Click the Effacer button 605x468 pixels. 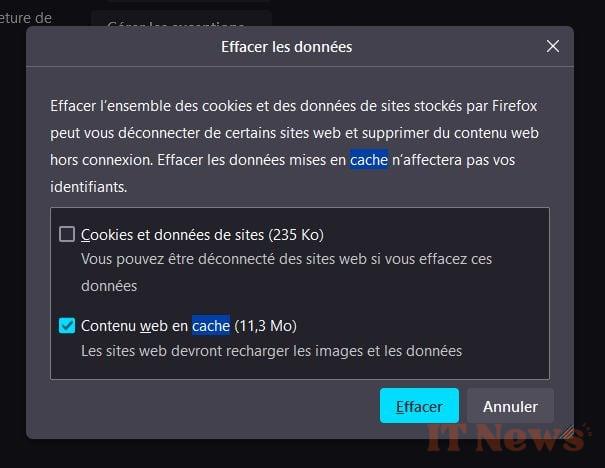(419, 406)
